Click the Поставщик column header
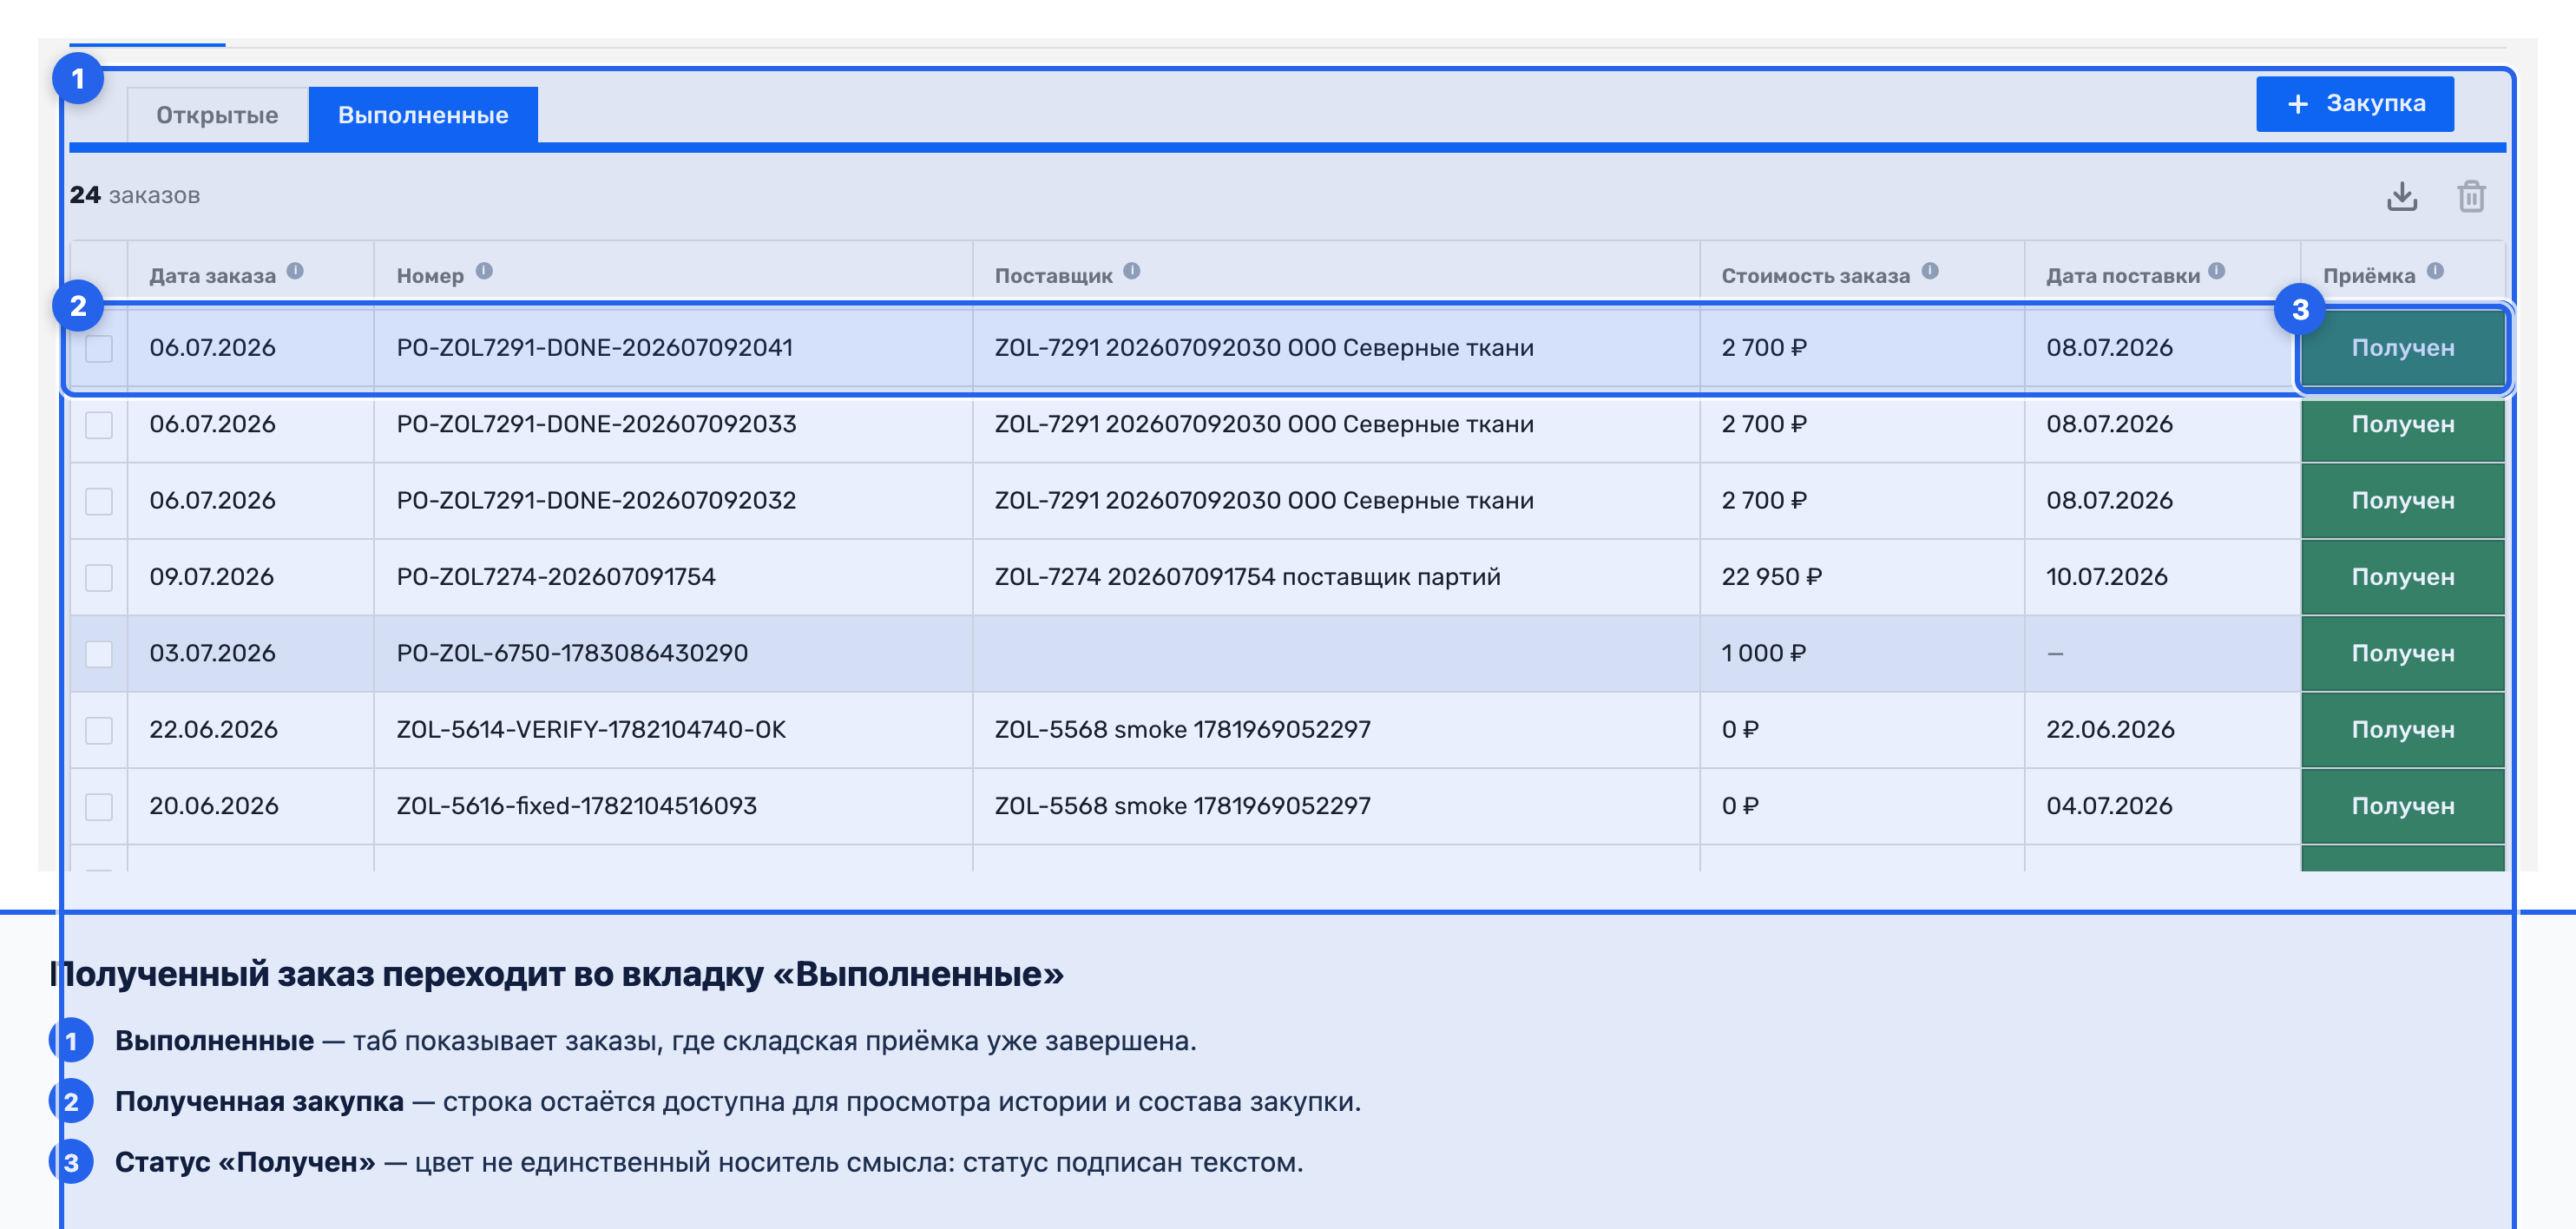Image resolution: width=2576 pixels, height=1229 pixels. click(x=1053, y=276)
